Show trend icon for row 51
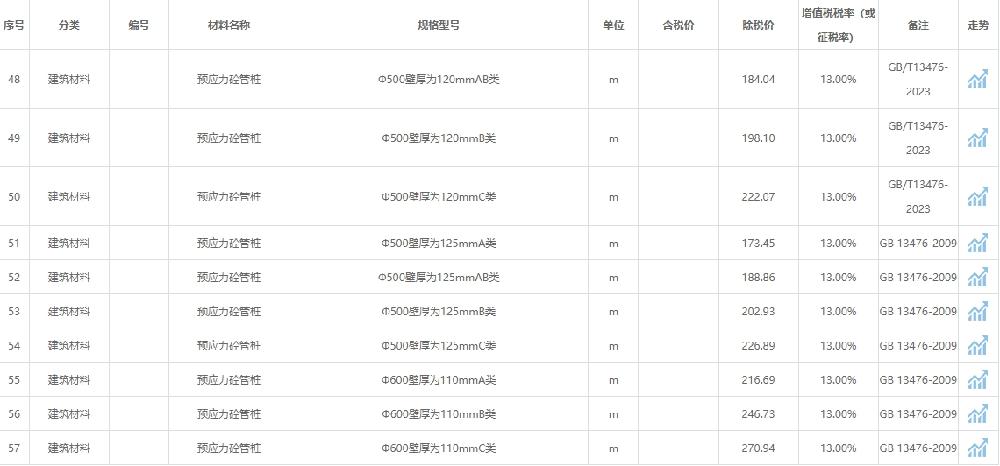Screen dimensions: 1000x466 (977, 243)
